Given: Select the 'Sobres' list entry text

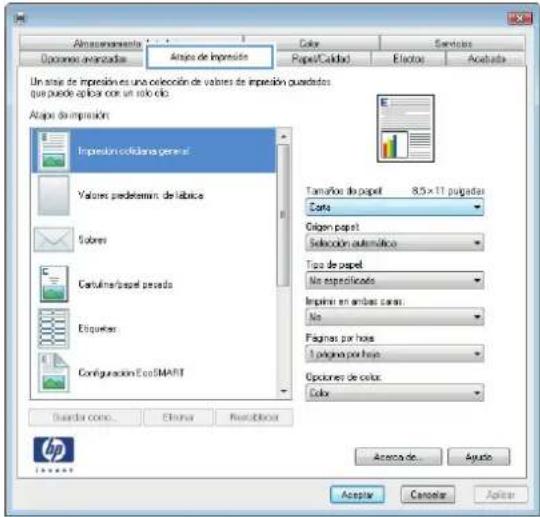Looking at the screenshot, I should [92, 239].
